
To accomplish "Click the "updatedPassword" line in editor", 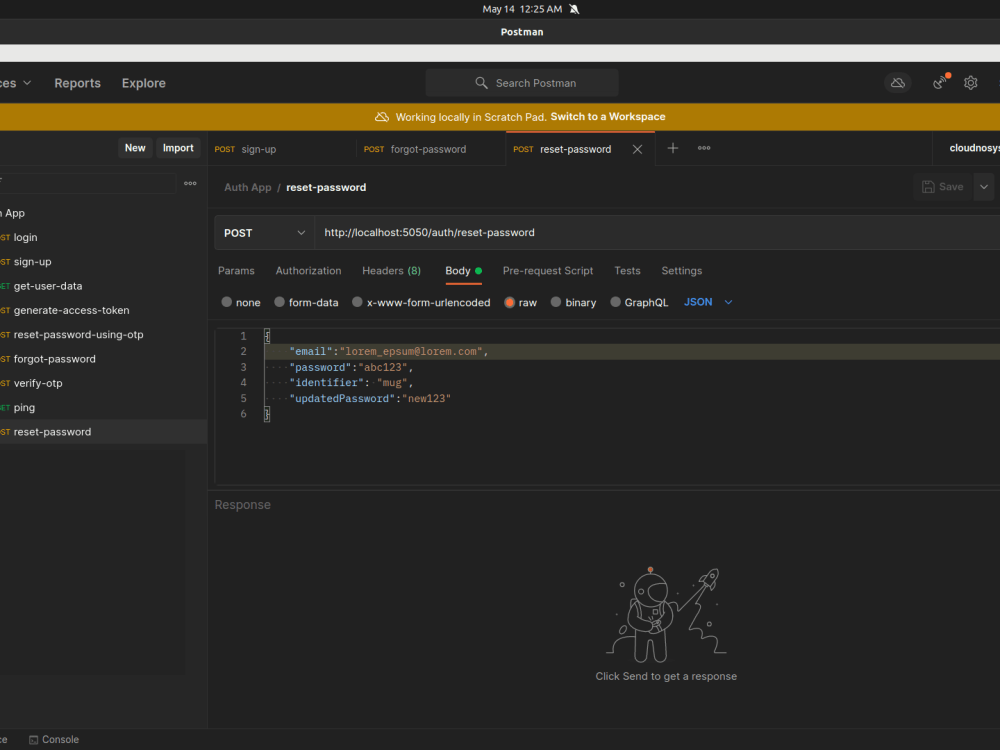I will point(631,399).
